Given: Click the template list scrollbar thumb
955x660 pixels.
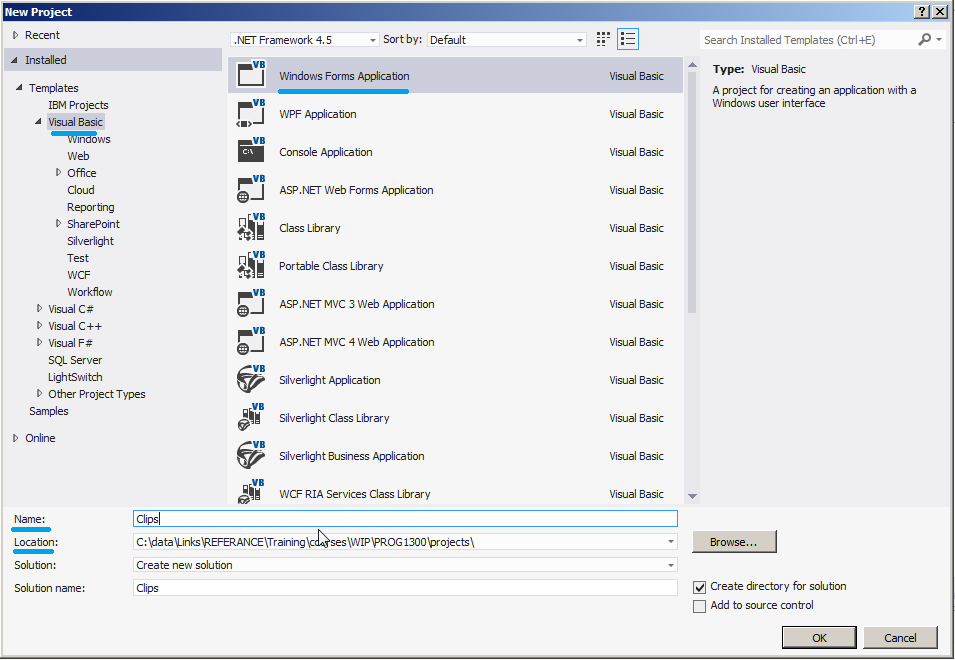Looking at the screenshot, I should pyautogui.click(x=692, y=192).
